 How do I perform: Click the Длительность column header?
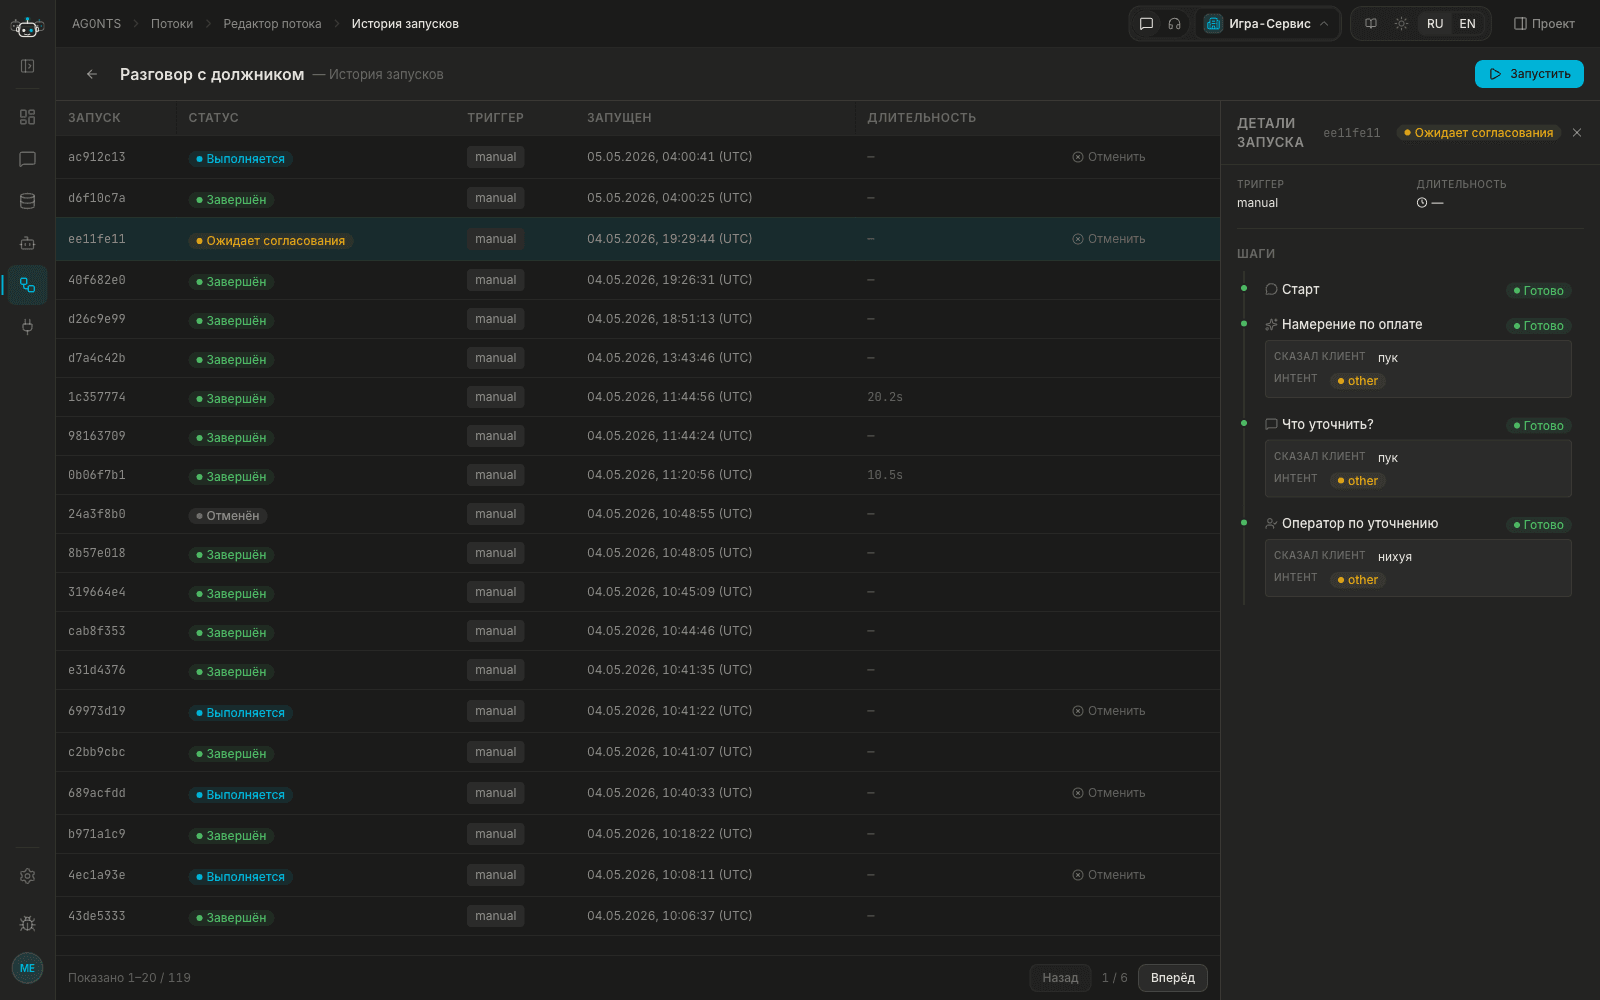click(922, 118)
